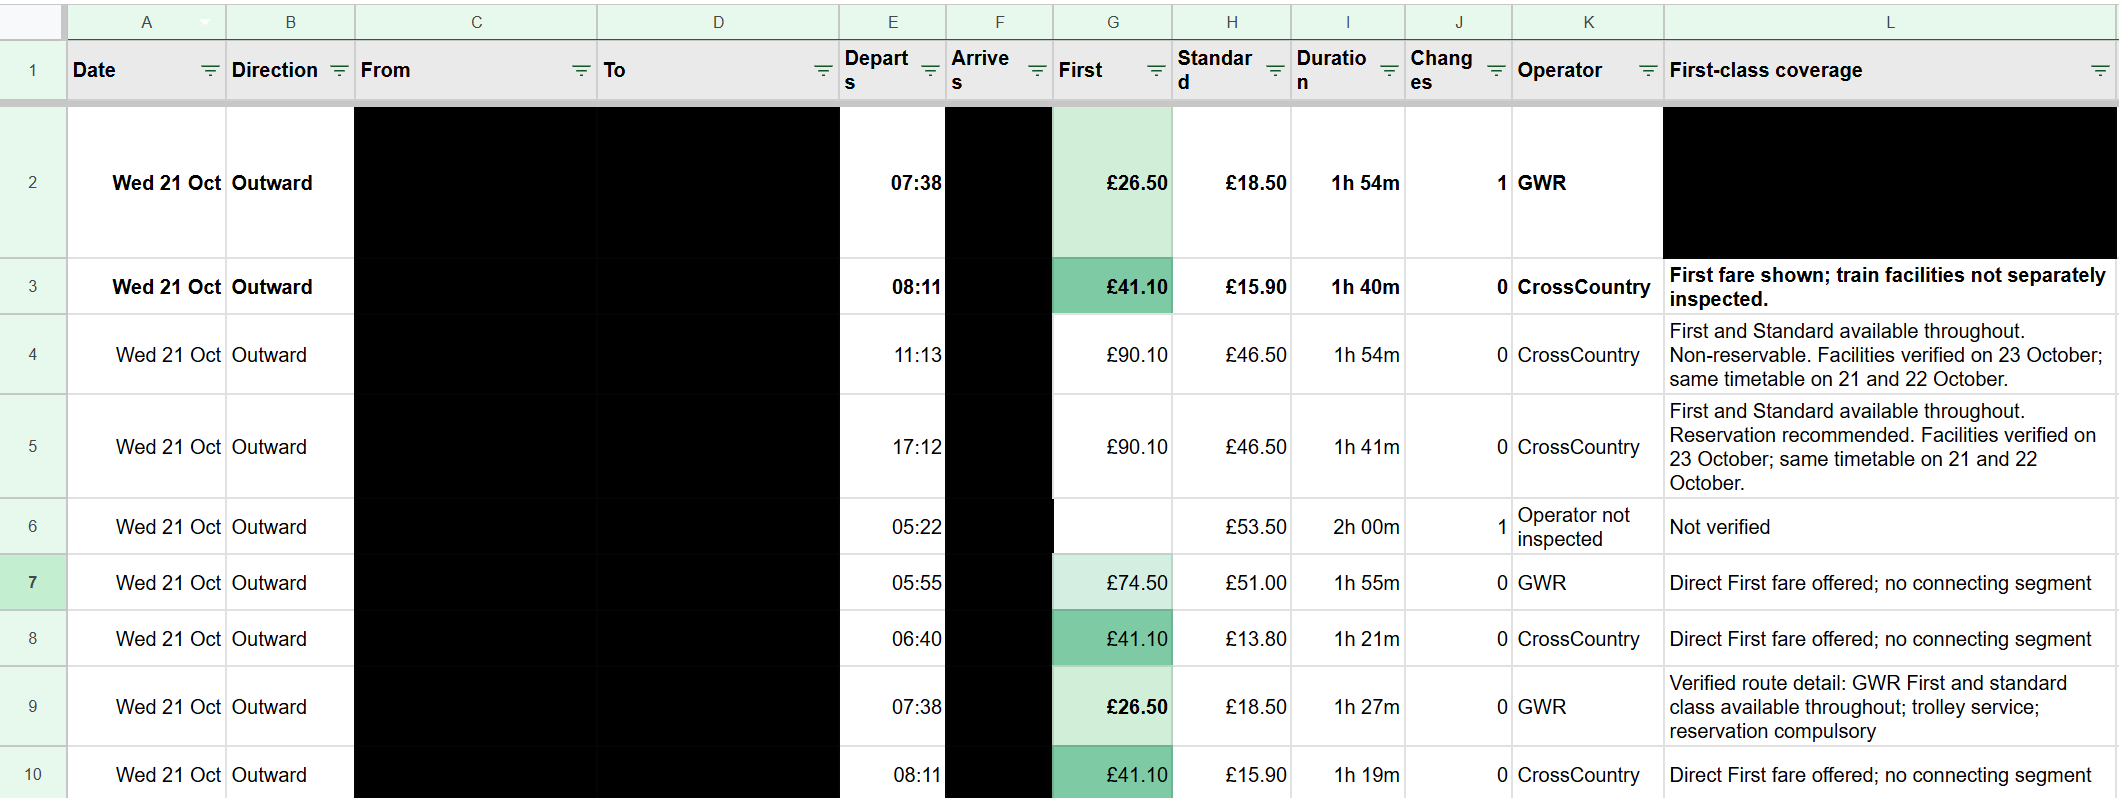Click the 'First fare shown' coverage cell
The height and width of the screenshot is (798, 2119).
(x=1890, y=286)
